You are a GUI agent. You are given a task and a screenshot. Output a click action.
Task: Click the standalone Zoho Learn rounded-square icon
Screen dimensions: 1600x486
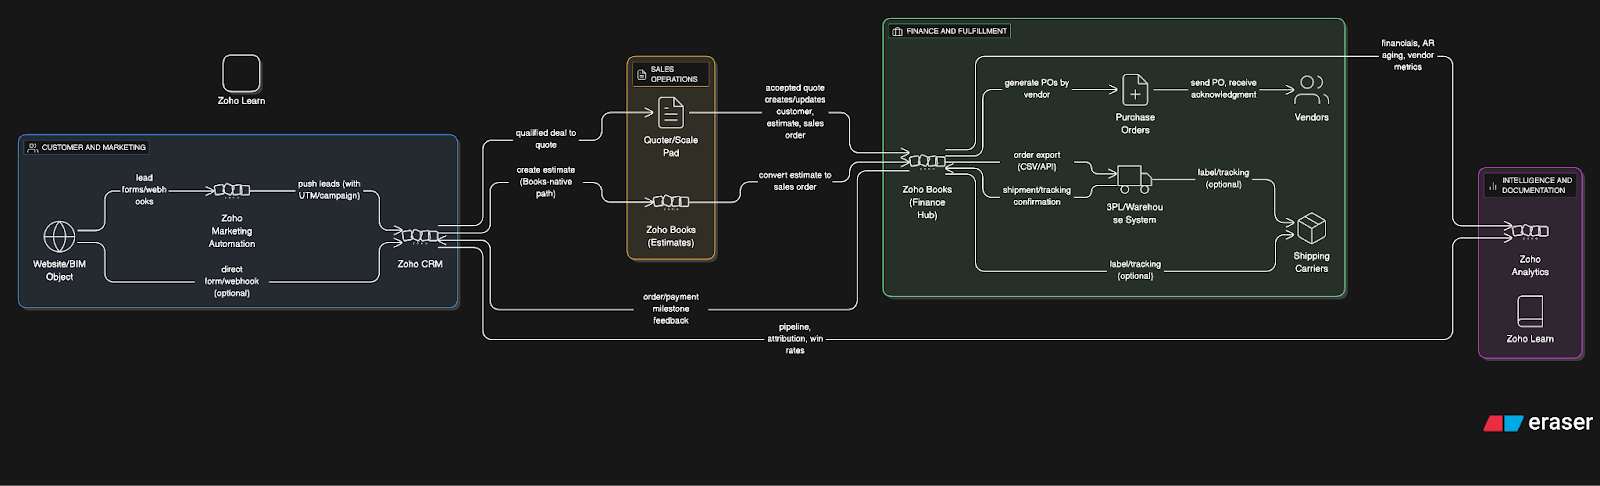[x=241, y=73]
